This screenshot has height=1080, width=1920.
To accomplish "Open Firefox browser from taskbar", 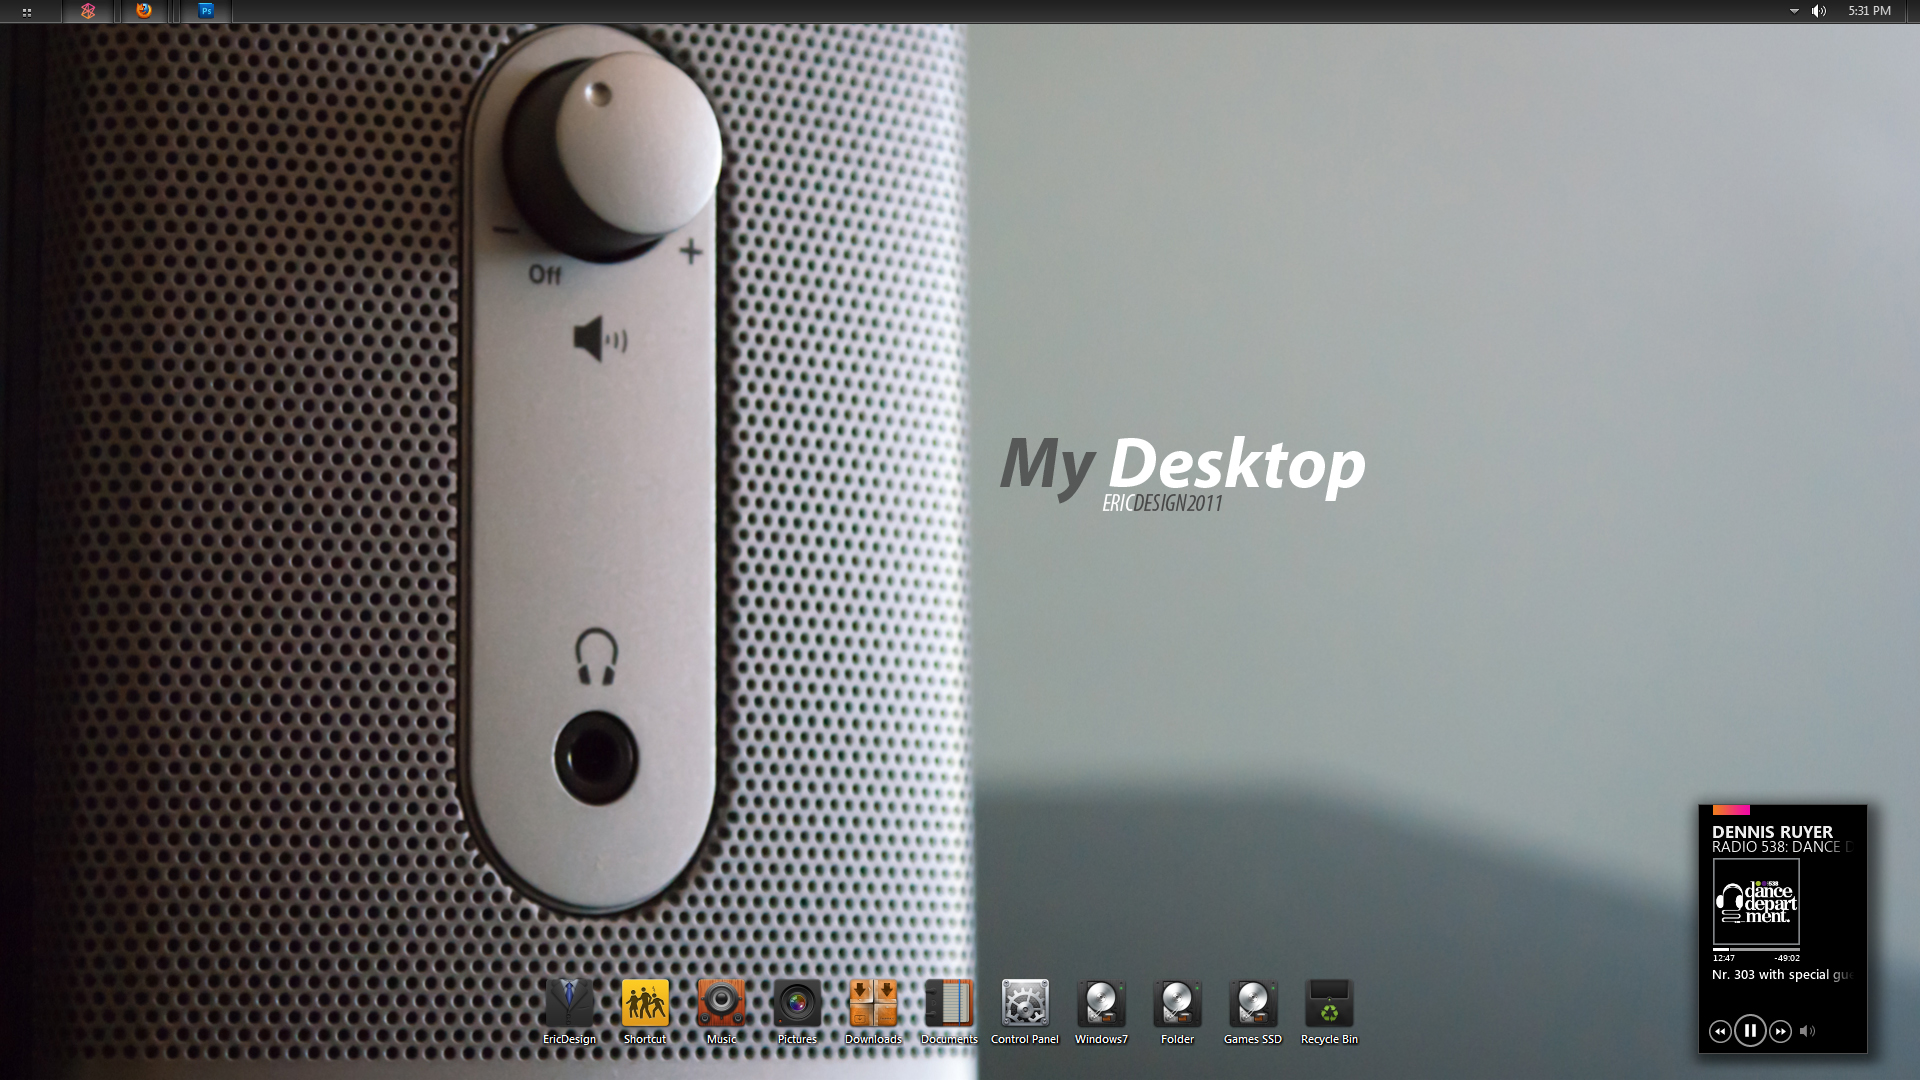I will (145, 11).
